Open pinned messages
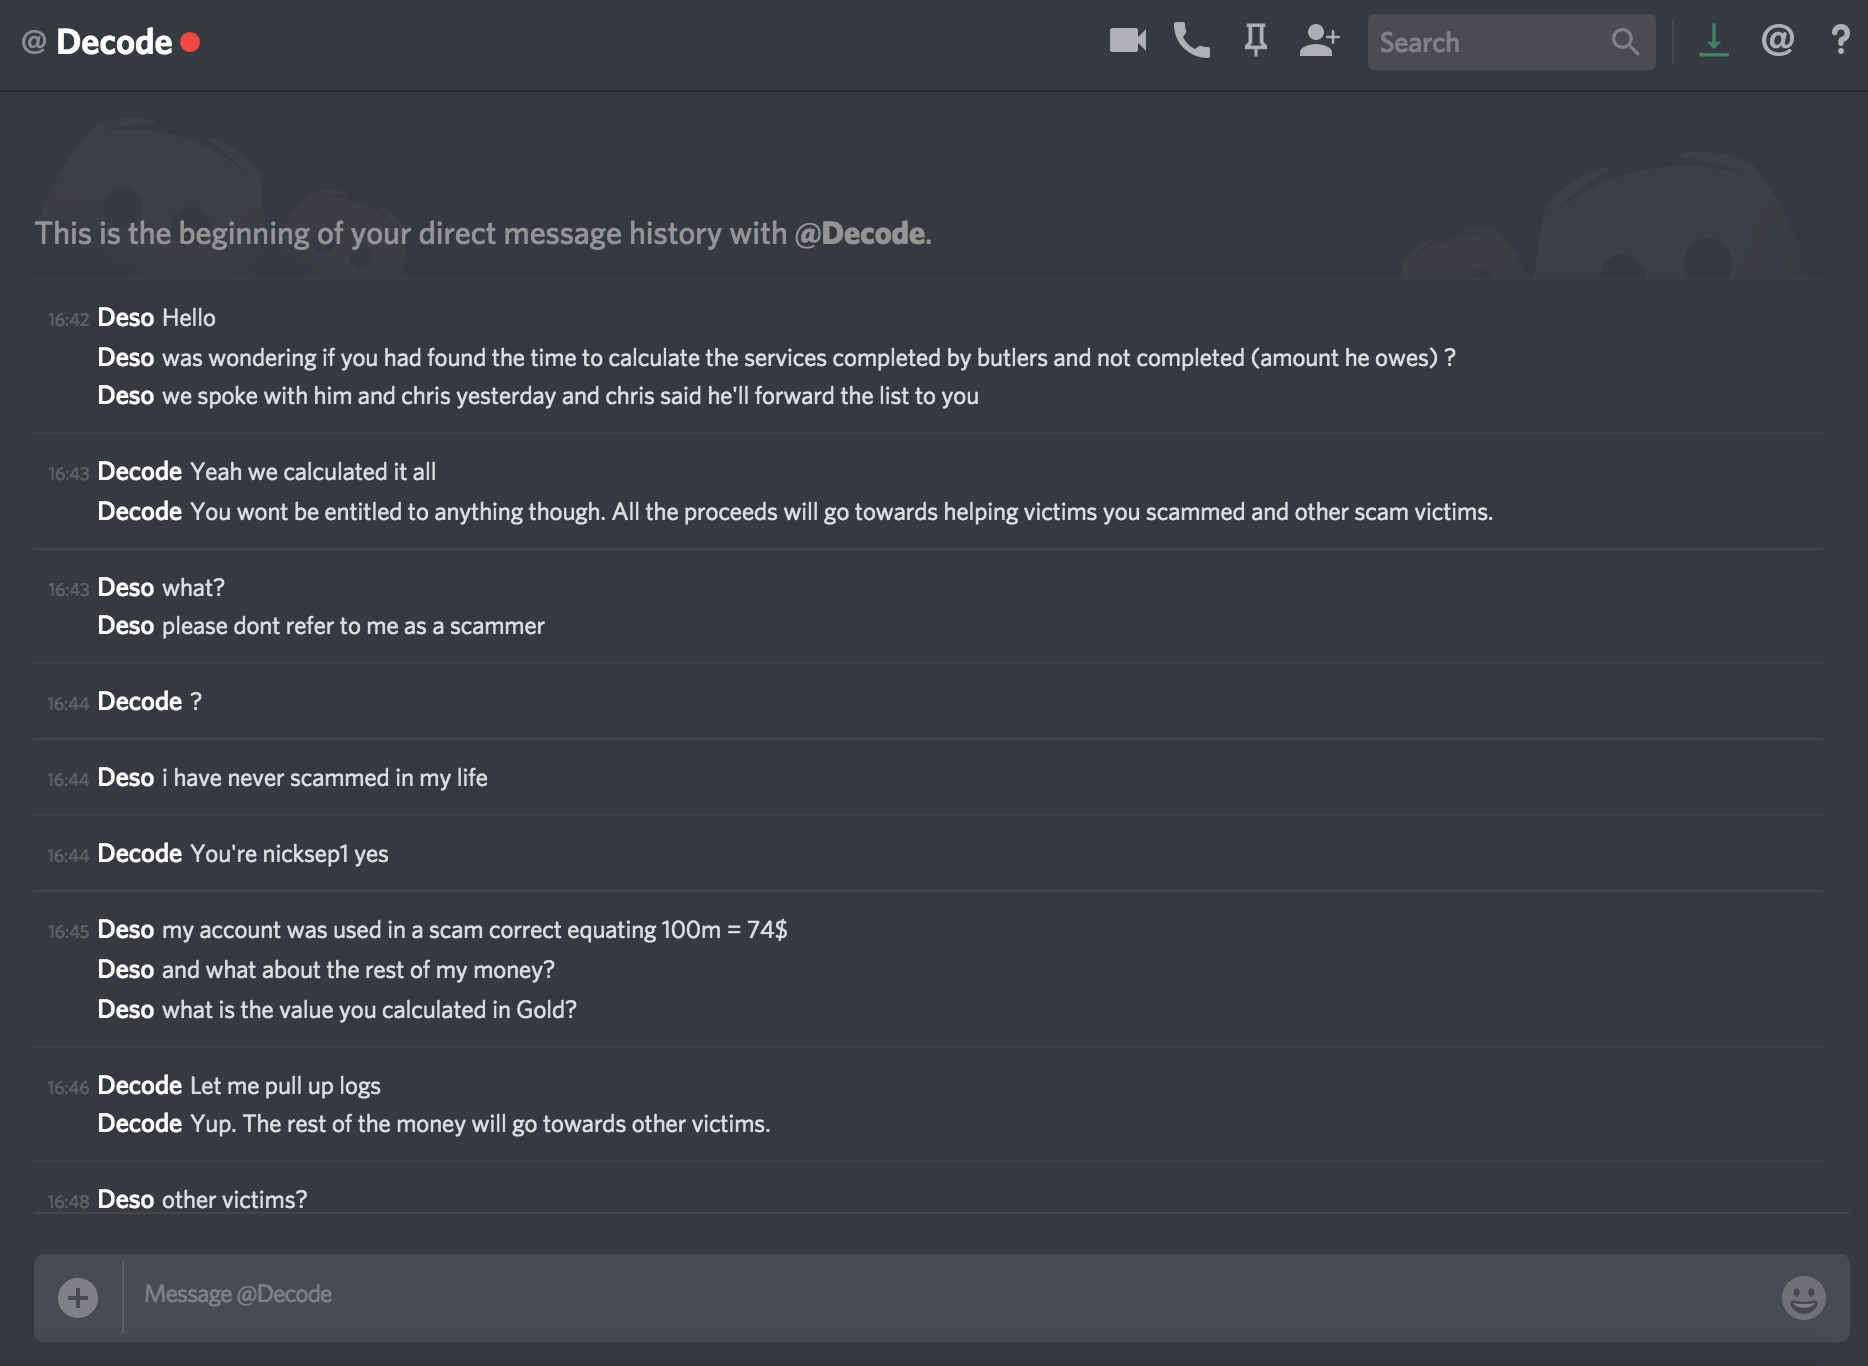Viewport: 1868px width, 1366px height. (1255, 41)
